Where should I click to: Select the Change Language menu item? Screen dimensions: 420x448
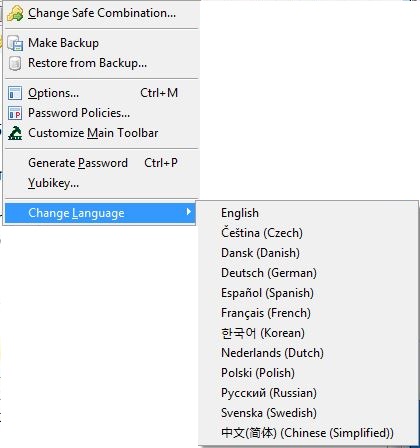pos(100,213)
